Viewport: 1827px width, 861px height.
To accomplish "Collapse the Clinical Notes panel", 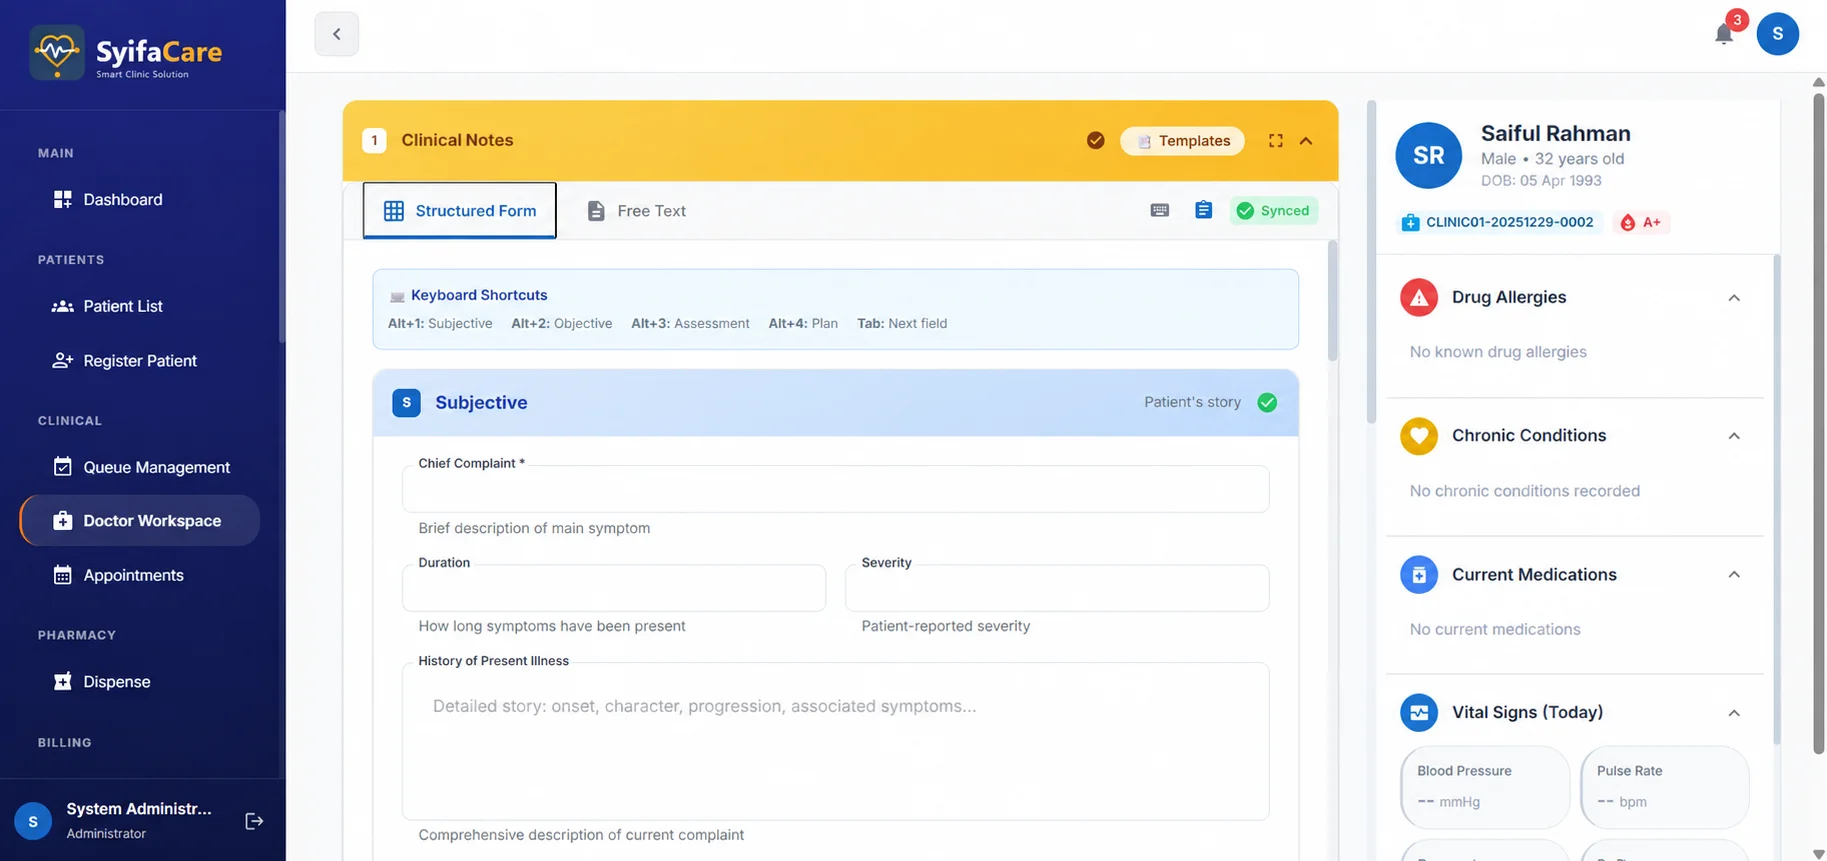I will coord(1306,141).
